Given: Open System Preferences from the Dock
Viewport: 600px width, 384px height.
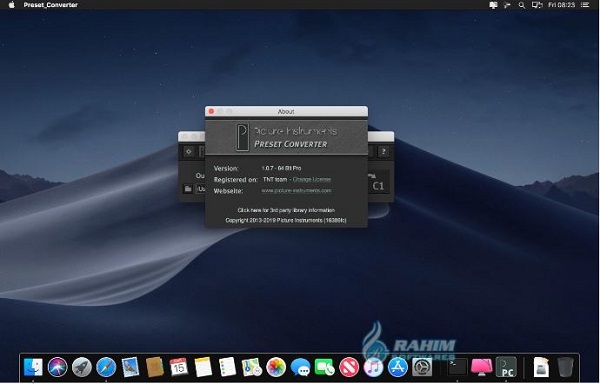Looking at the screenshot, I should click(422, 367).
